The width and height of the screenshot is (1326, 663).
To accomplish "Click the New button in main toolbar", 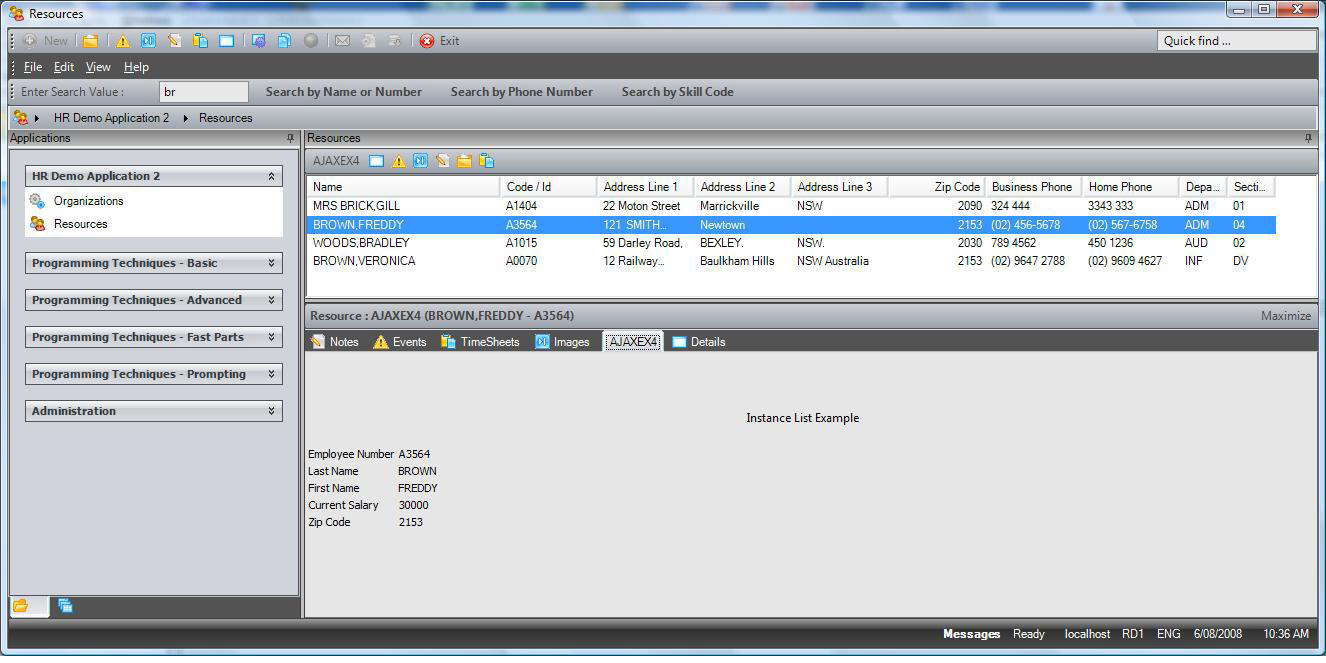I will [45, 41].
